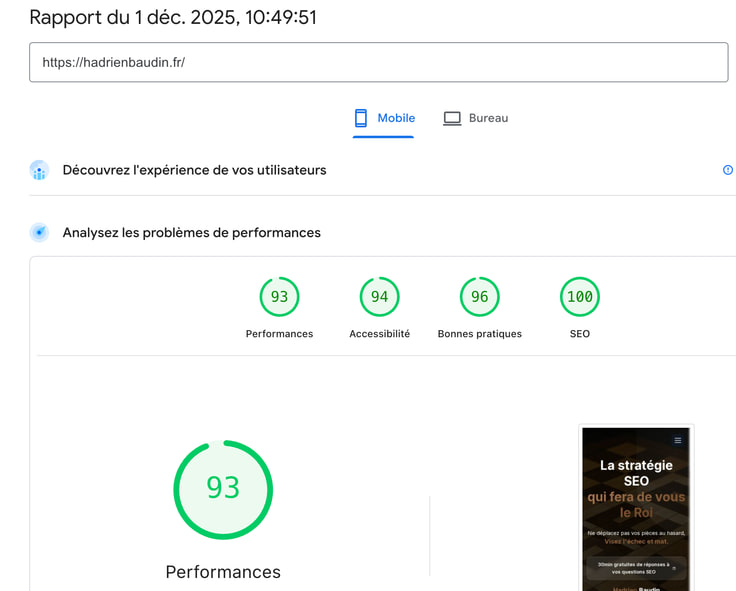
Task: Select the 94 Accessibilité score gauge
Action: [379, 297]
